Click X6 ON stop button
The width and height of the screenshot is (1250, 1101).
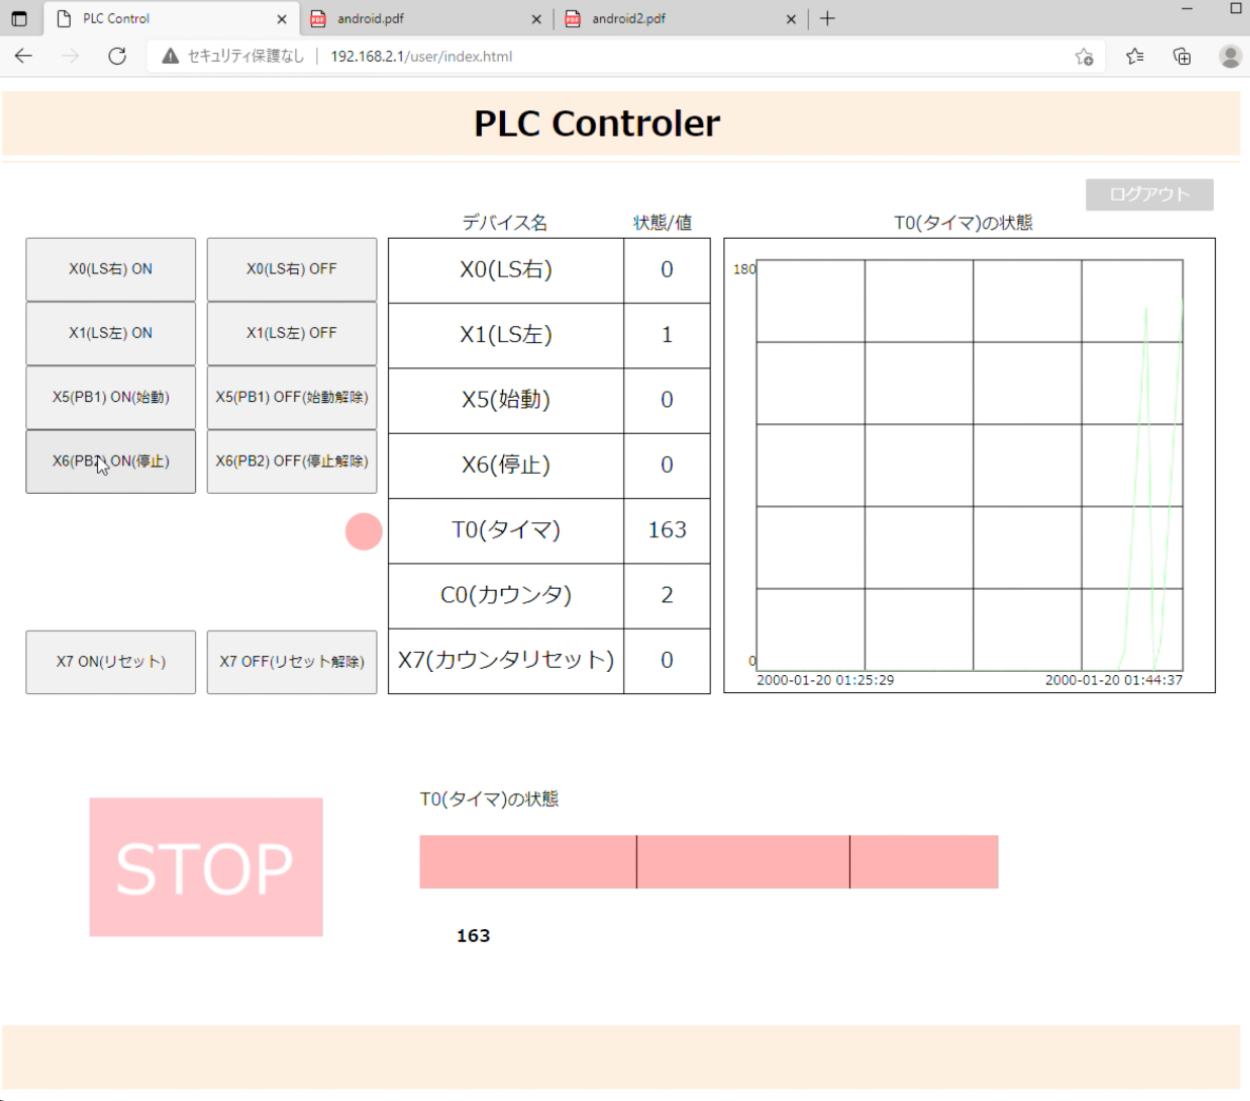(x=111, y=461)
